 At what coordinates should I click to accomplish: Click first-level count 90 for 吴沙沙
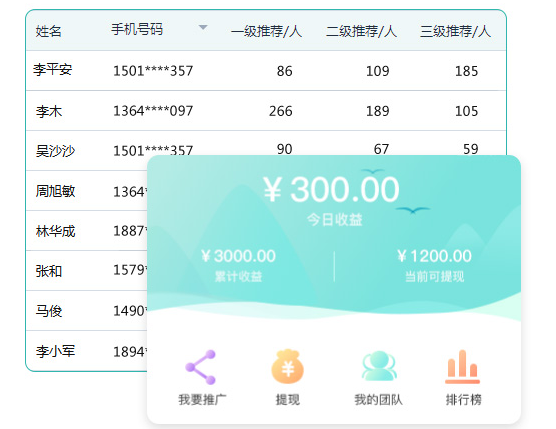[x=284, y=149]
